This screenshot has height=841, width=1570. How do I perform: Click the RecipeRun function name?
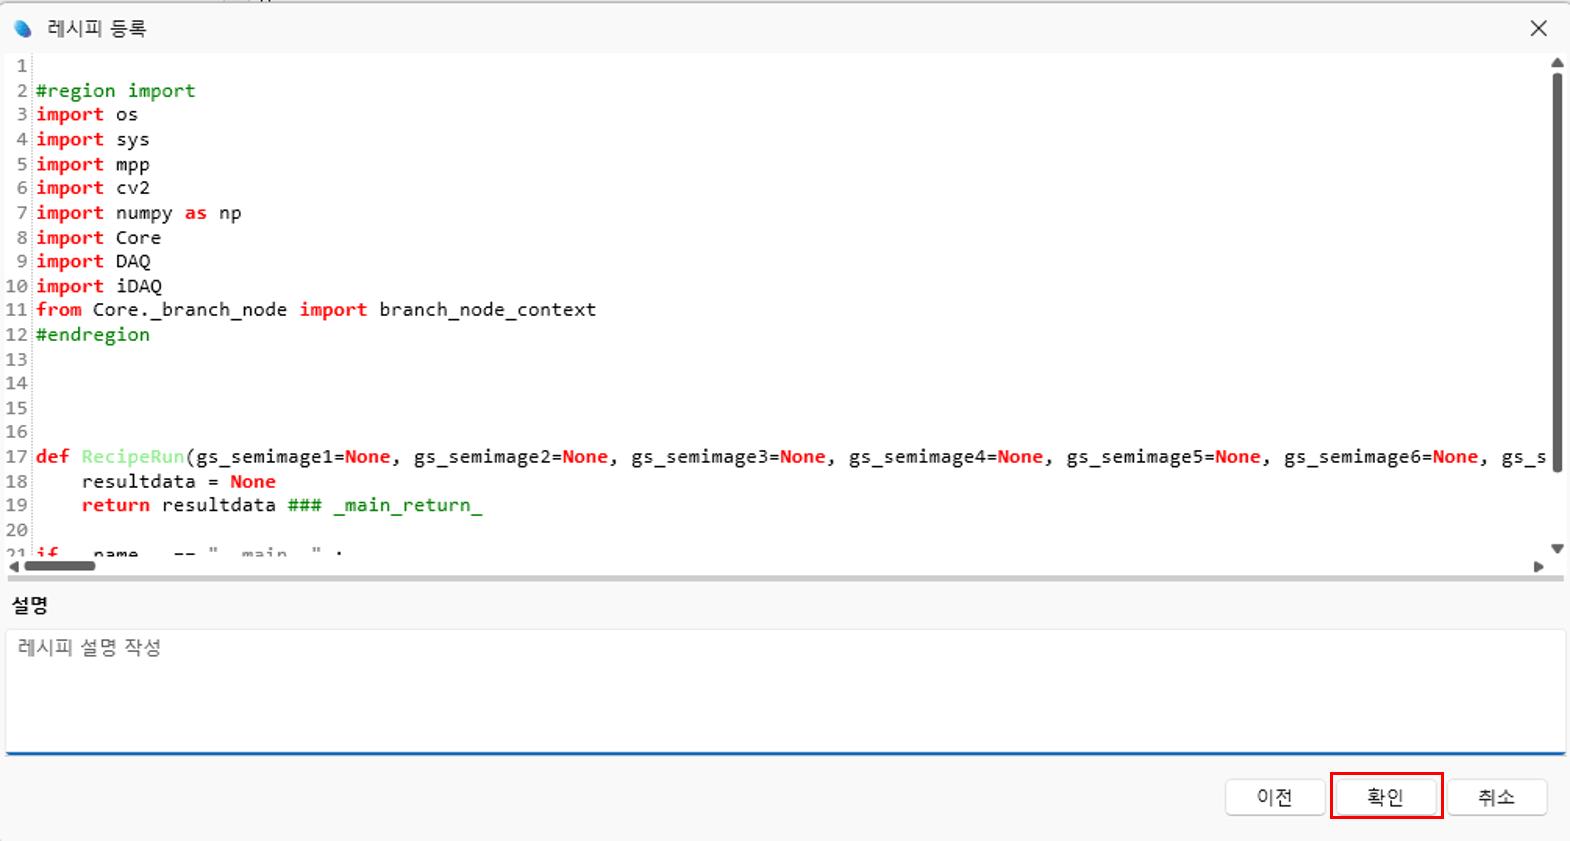pyautogui.click(x=133, y=457)
